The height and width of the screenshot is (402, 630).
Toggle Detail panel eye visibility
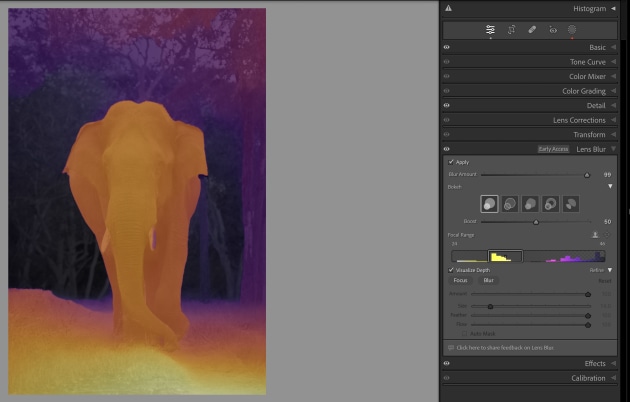(446, 106)
